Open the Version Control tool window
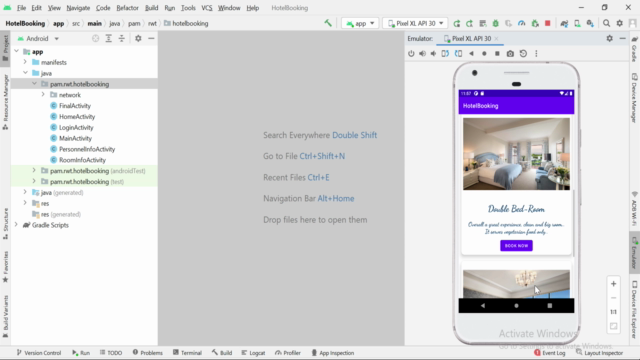 39,353
